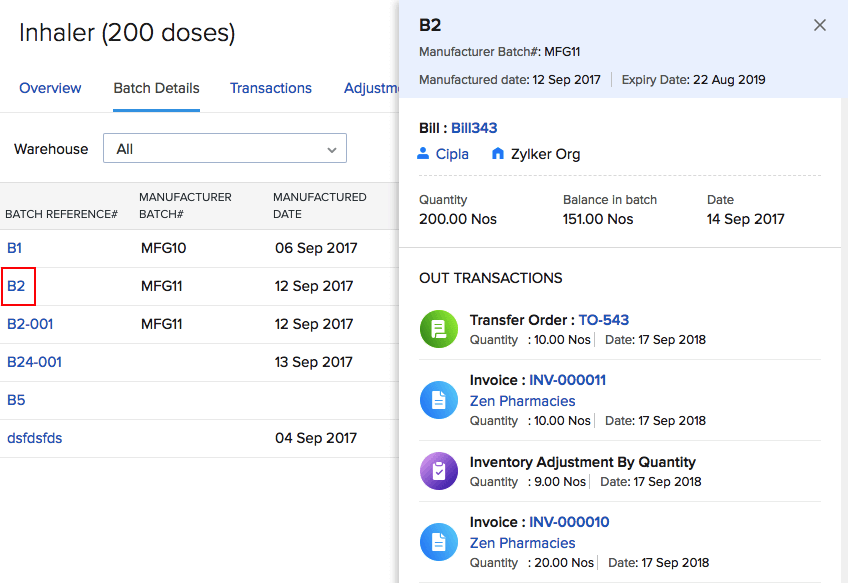Open the Warehouse filter dropdown
This screenshot has width=848, height=583.
224,148
